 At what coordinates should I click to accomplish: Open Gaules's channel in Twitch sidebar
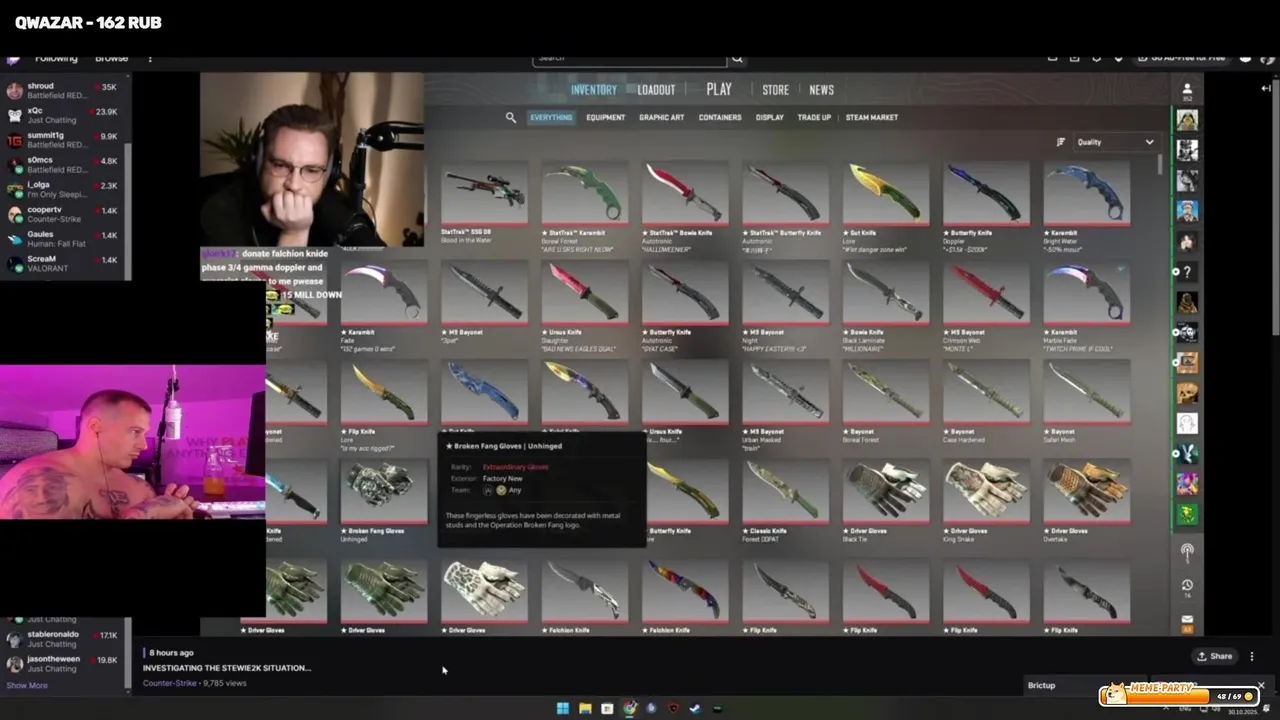(63, 239)
